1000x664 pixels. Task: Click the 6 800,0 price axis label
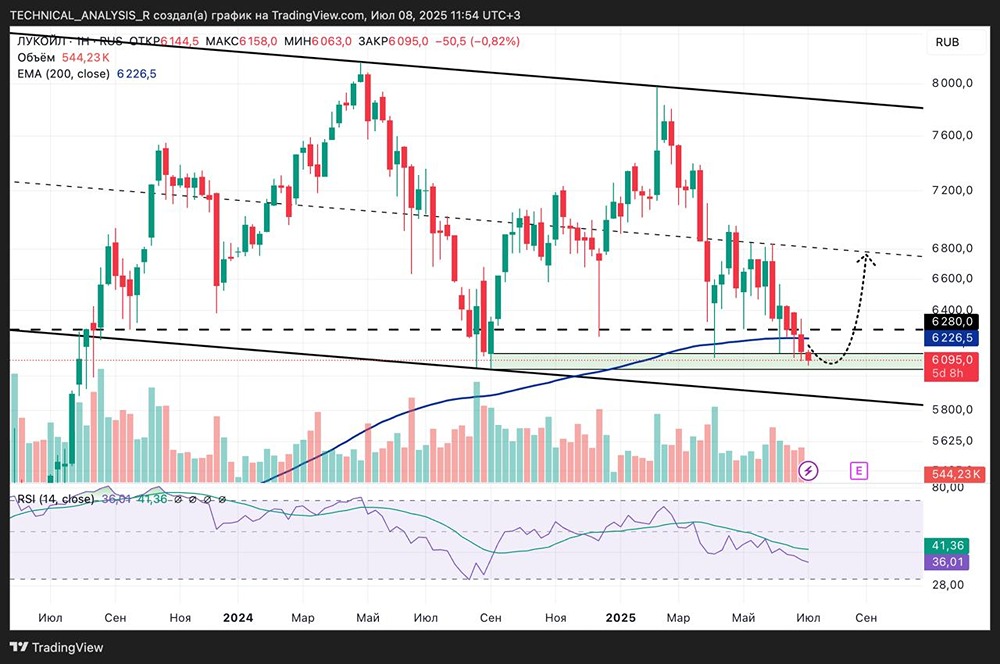(952, 248)
